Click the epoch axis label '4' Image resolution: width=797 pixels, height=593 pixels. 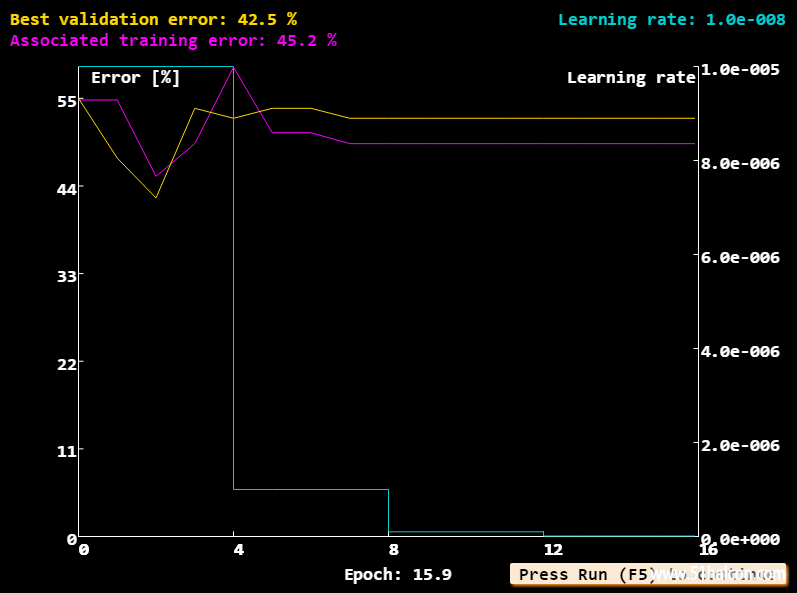(238, 549)
